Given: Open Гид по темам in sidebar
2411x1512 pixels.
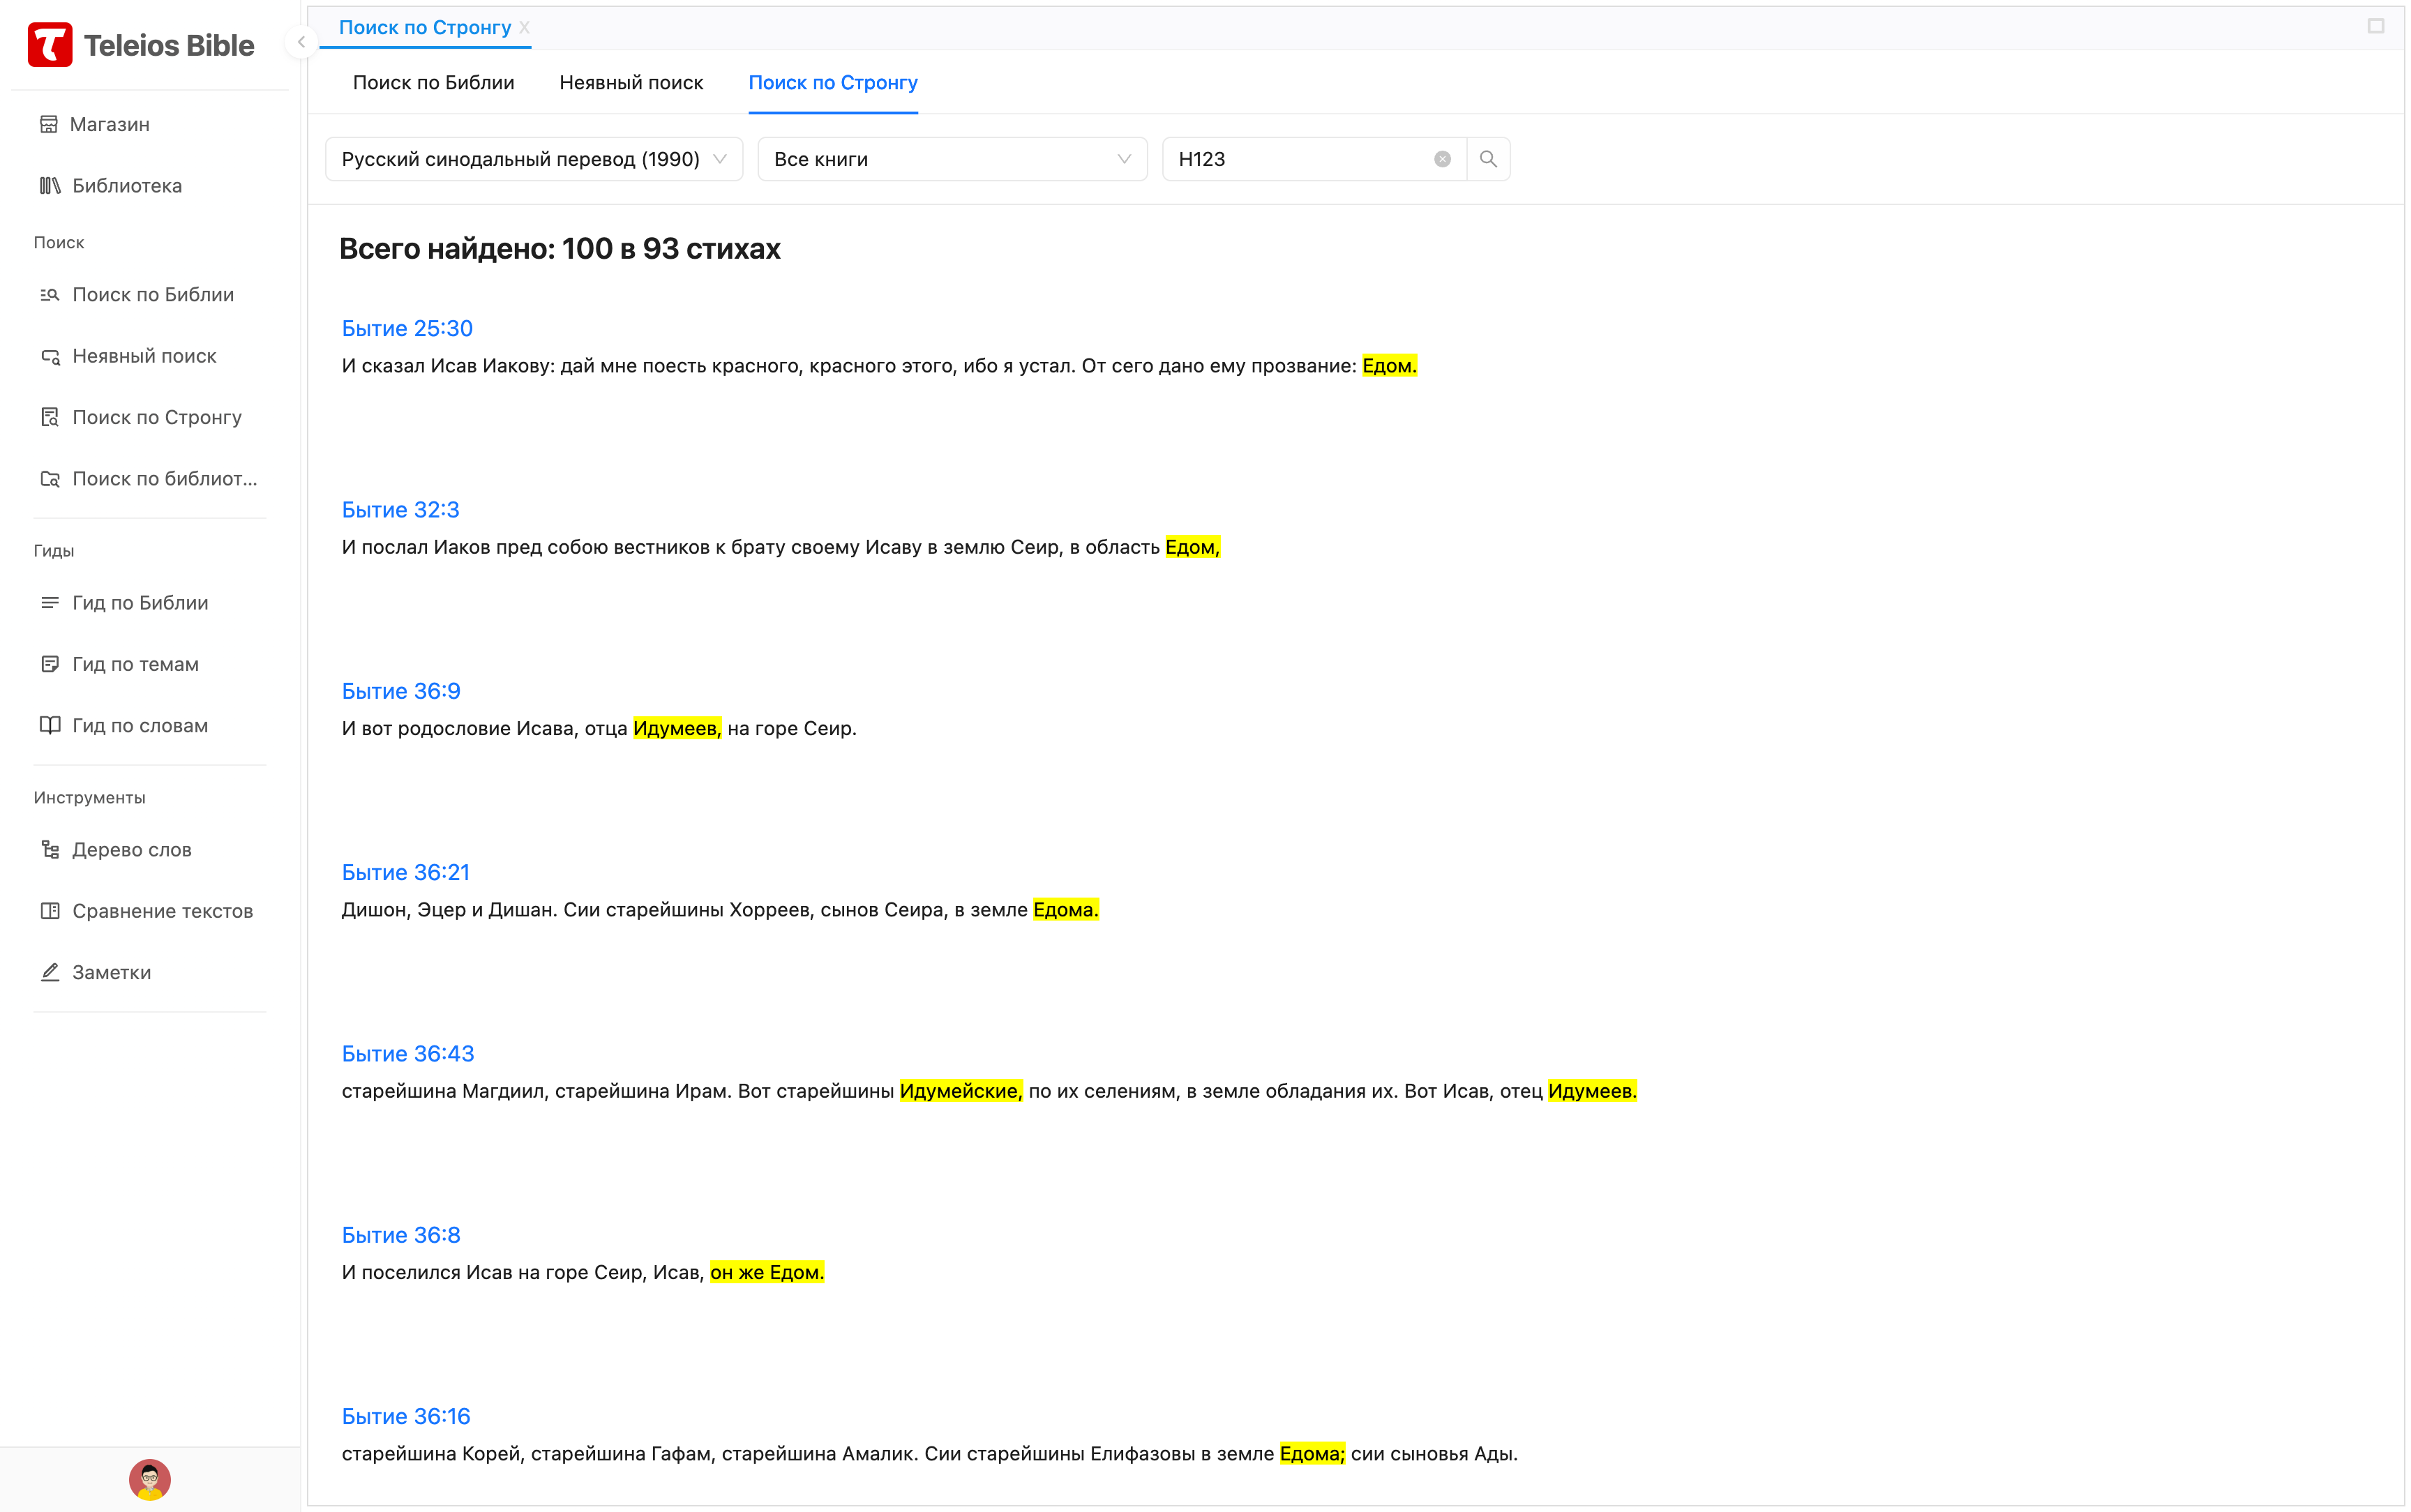Looking at the screenshot, I should [135, 664].
